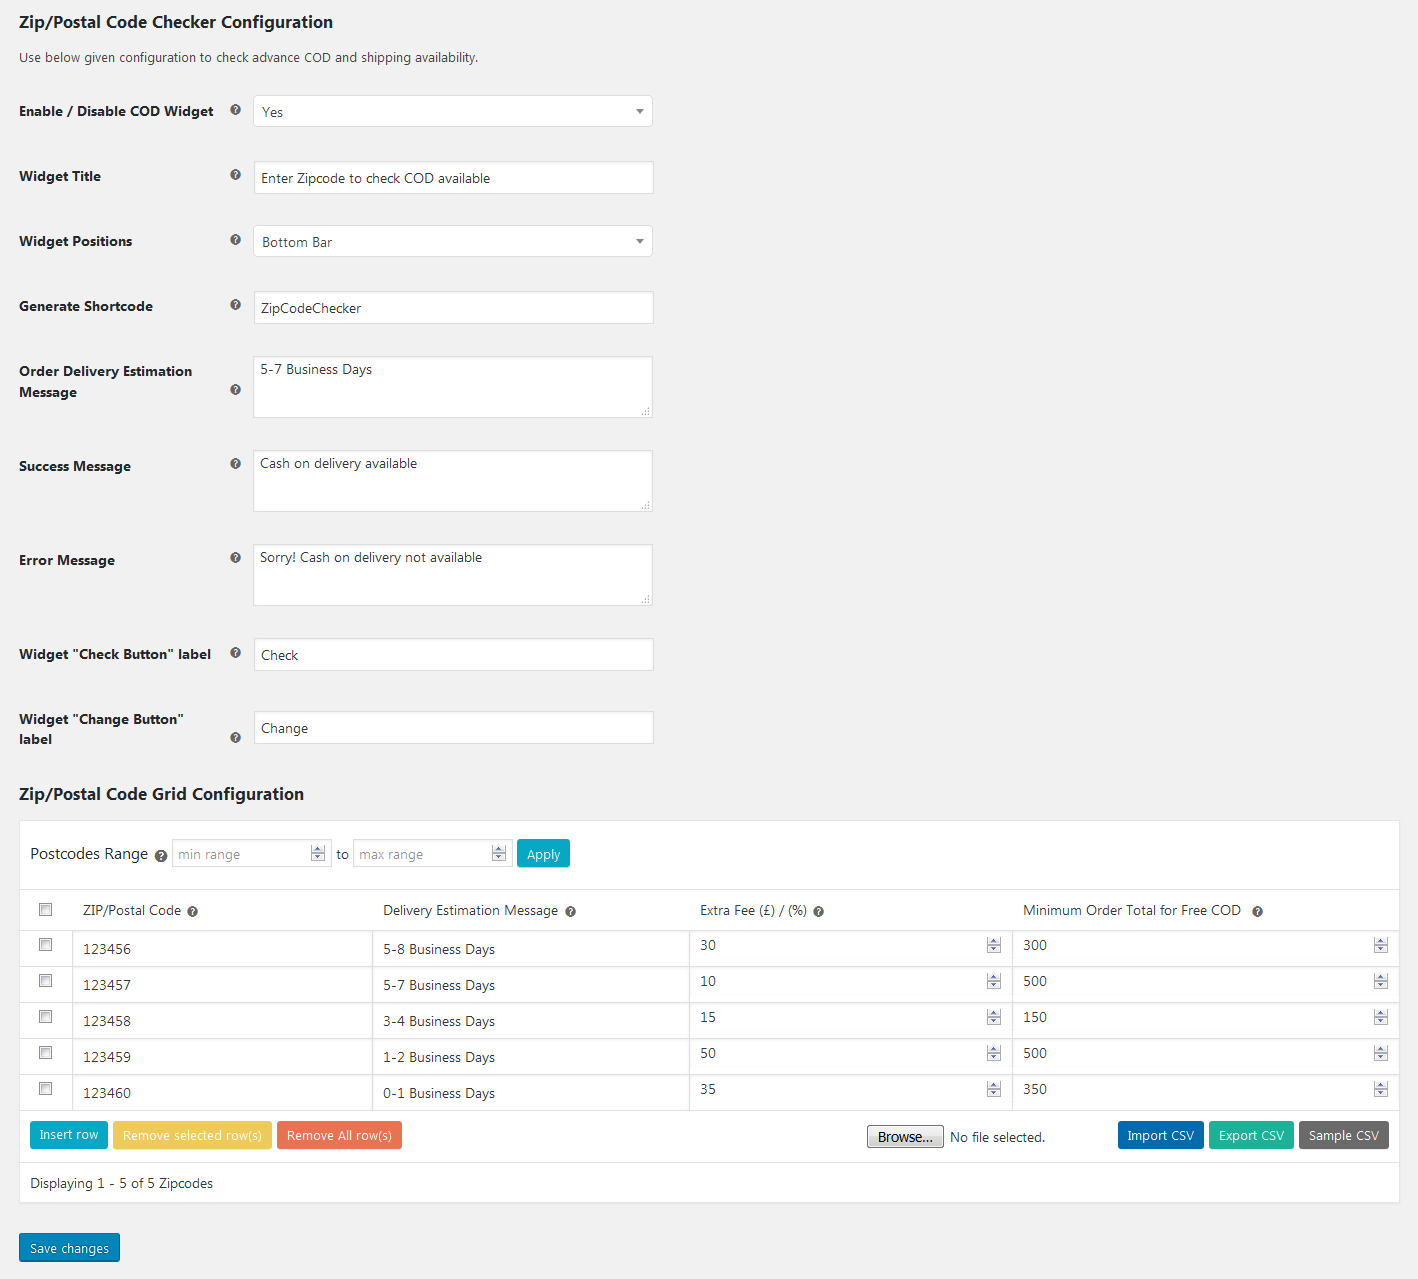
Task: Adjust Extra Fee stepper for row 123458
Action: point(993,1018)
